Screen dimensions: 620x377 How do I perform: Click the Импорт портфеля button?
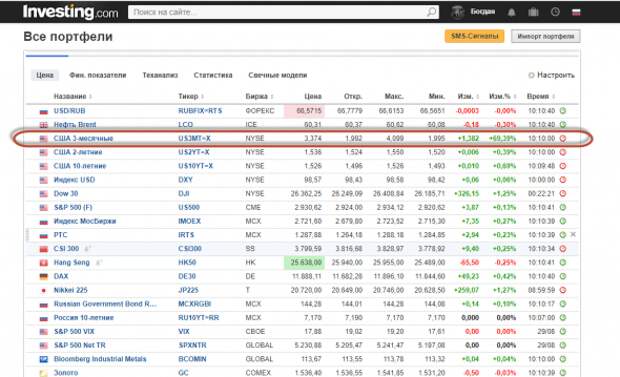click(545, 36)
